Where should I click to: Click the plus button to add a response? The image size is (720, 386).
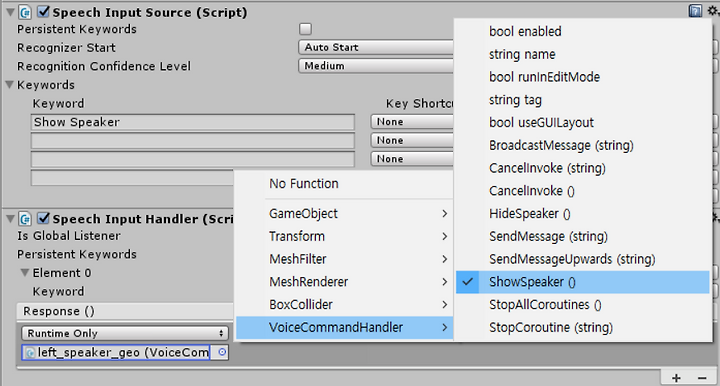pos(676,378)
